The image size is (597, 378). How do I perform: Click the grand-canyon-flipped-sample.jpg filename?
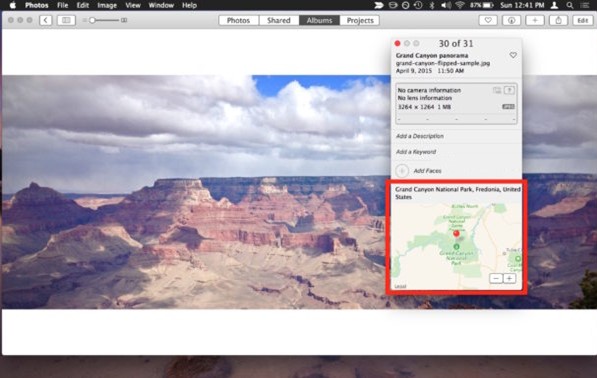443,63
